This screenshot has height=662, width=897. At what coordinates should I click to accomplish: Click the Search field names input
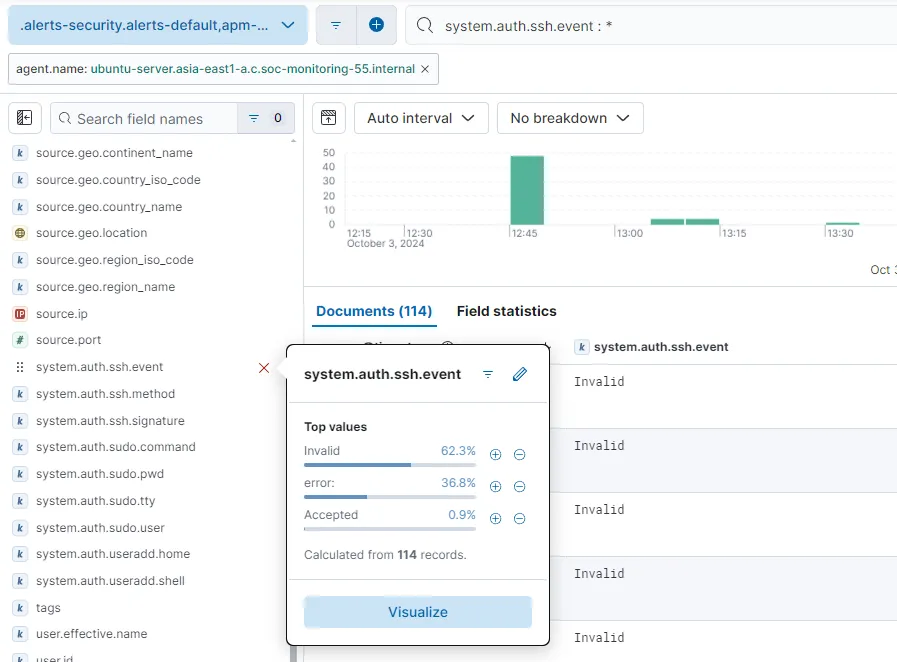(x=150, y=118)
